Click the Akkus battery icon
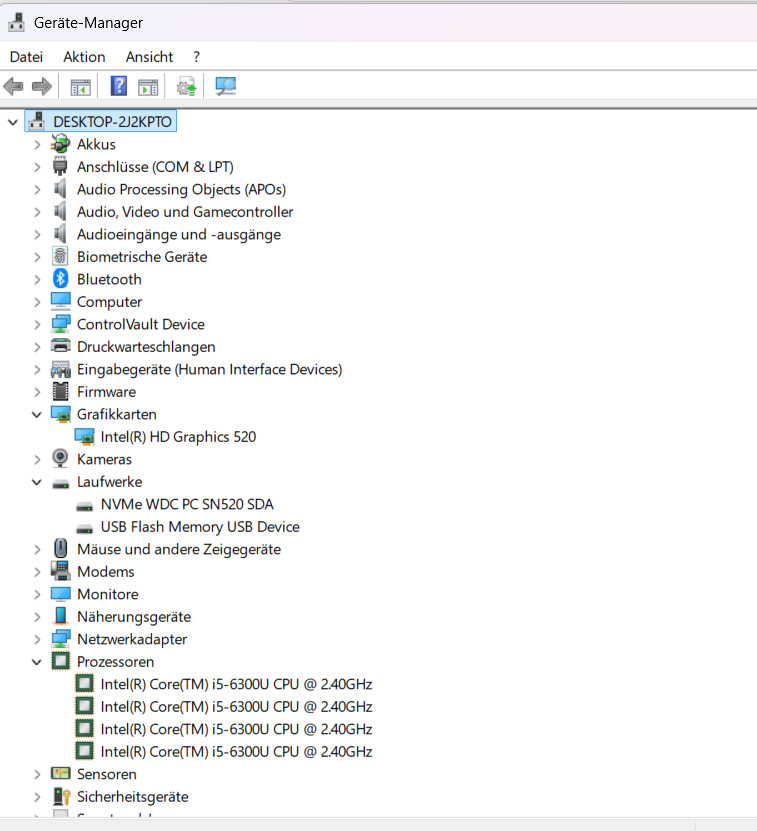757x831 pixels. click(x=60, y=144)
